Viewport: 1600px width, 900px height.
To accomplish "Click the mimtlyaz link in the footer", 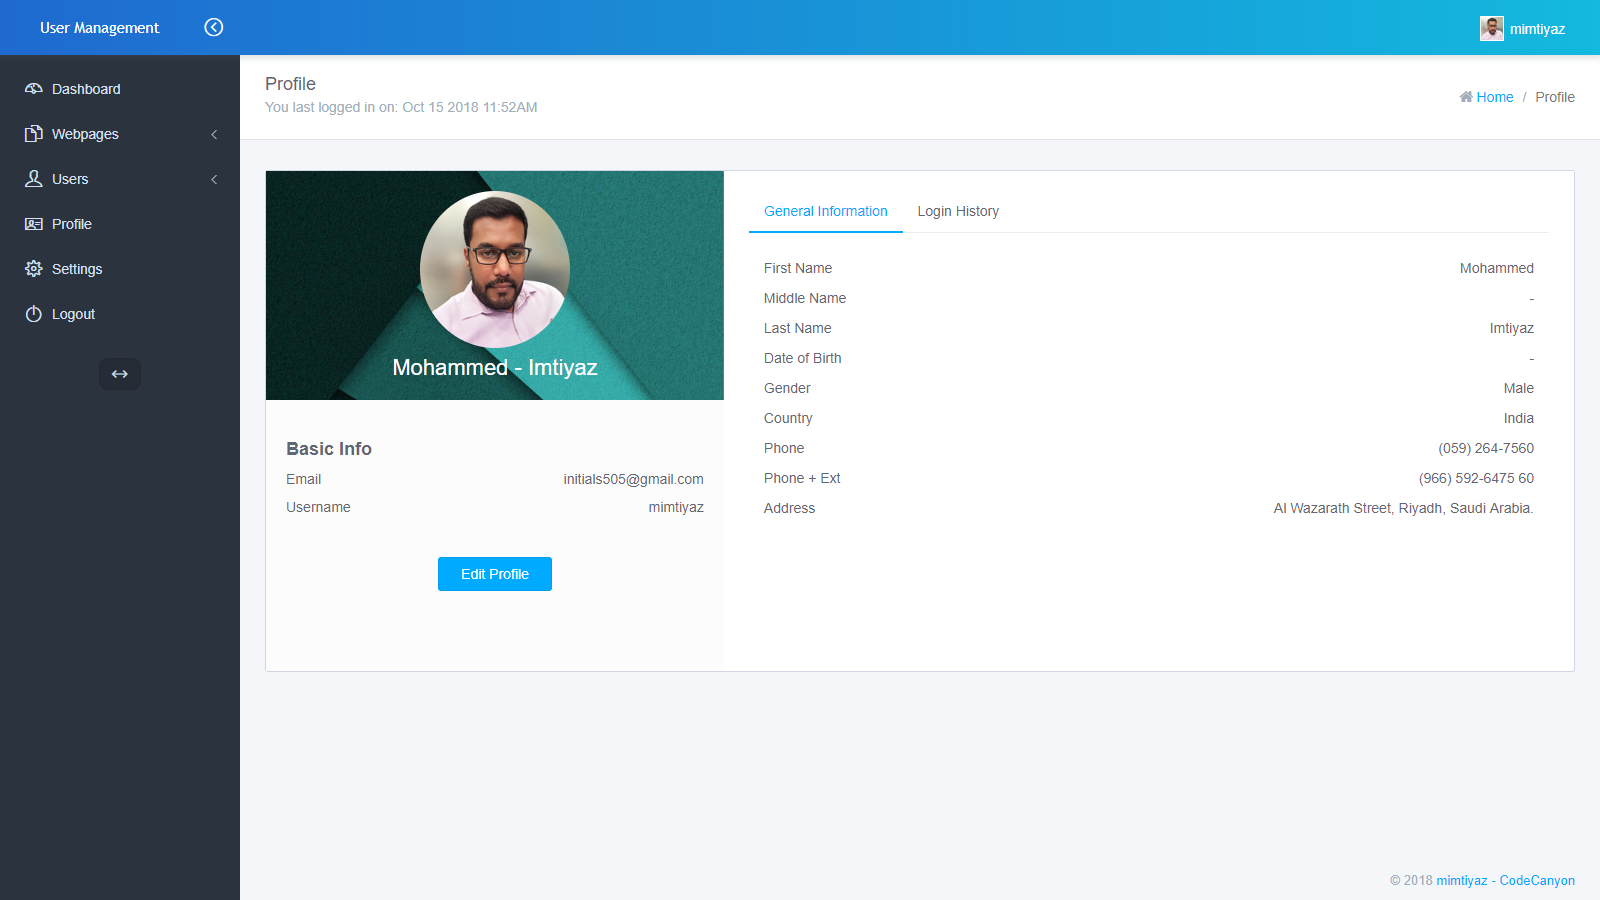I will (1461, 881).
